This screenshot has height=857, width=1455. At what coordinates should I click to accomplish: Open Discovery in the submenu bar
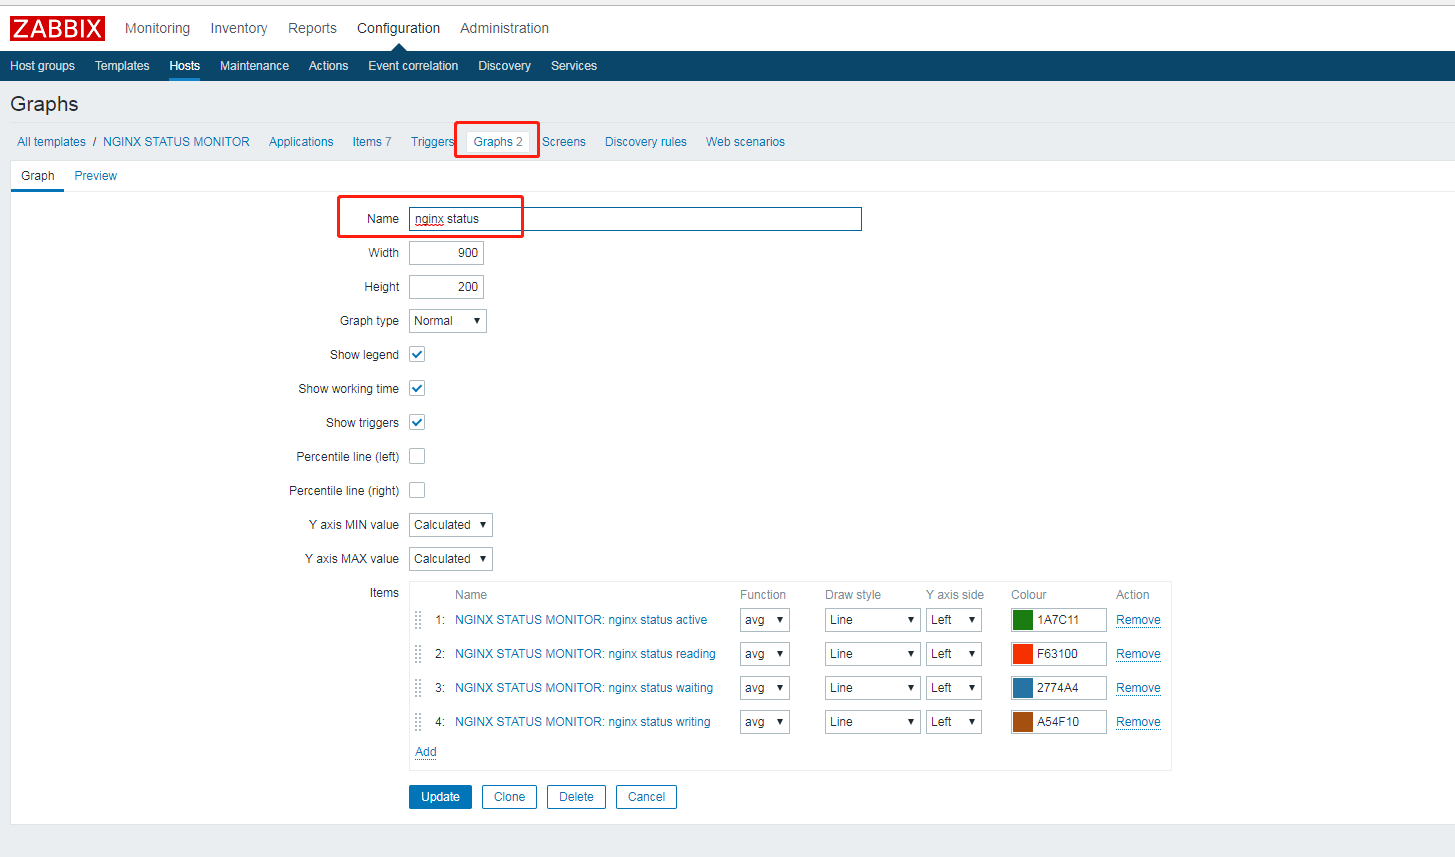click(504, 66)
